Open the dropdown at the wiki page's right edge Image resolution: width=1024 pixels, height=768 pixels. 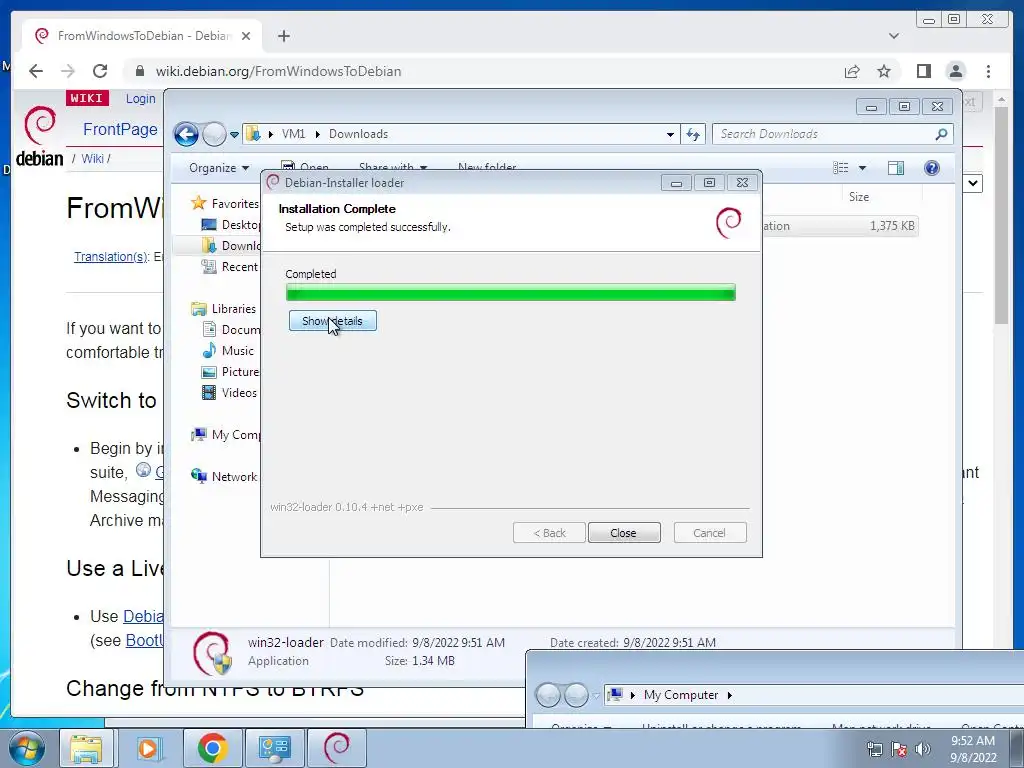(x=973, y=183)
